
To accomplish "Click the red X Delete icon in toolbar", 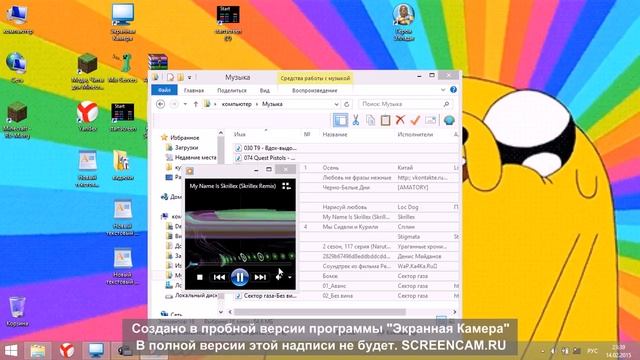I will pyautogui.click(x=400, y=120).
